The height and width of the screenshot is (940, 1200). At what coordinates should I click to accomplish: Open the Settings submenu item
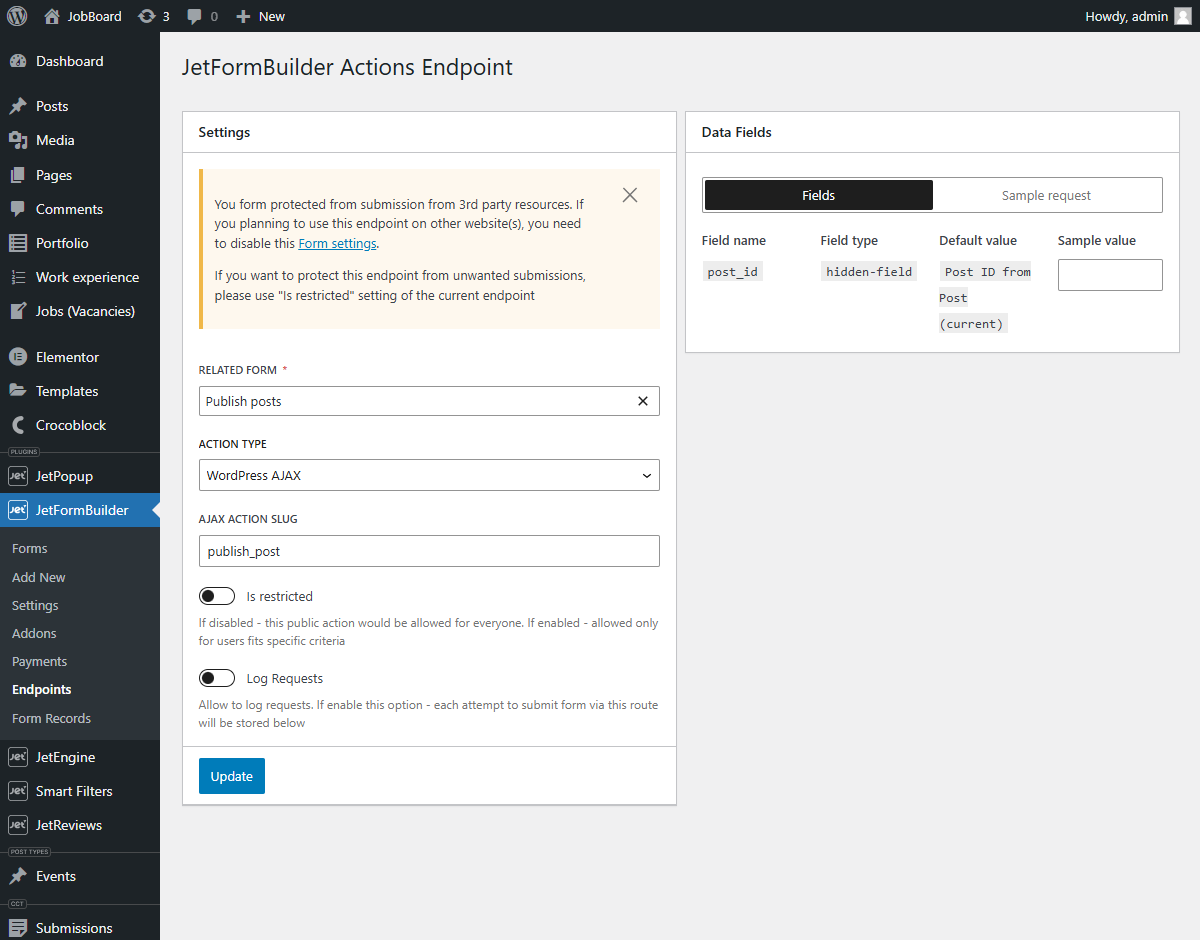(35, 605)
